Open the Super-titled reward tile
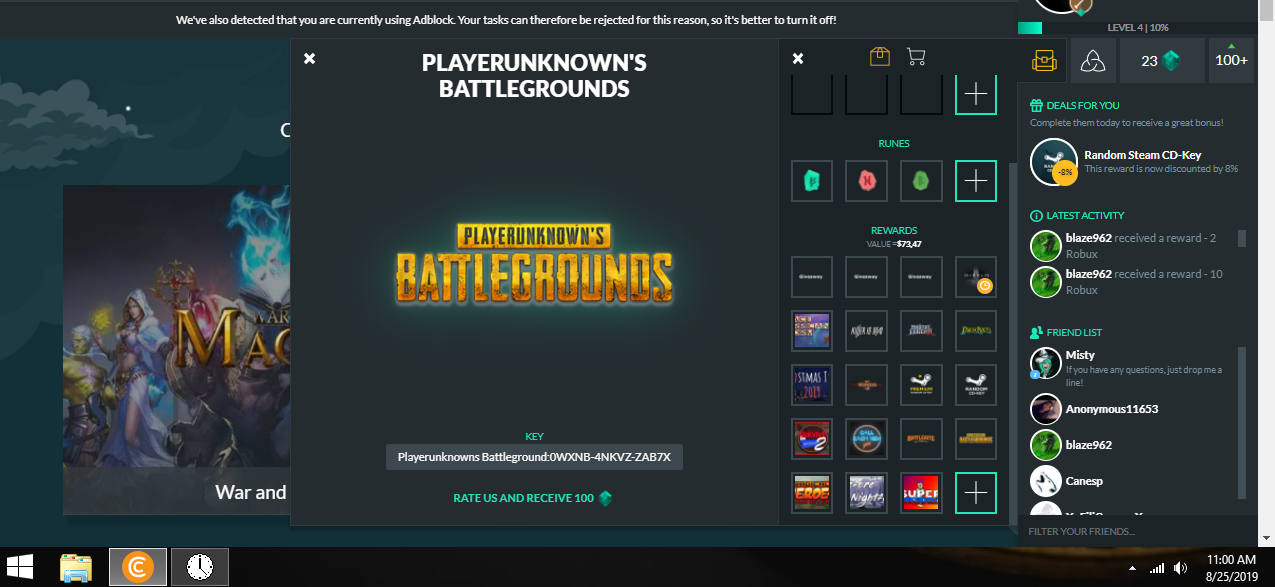 (x=921, y=492)
